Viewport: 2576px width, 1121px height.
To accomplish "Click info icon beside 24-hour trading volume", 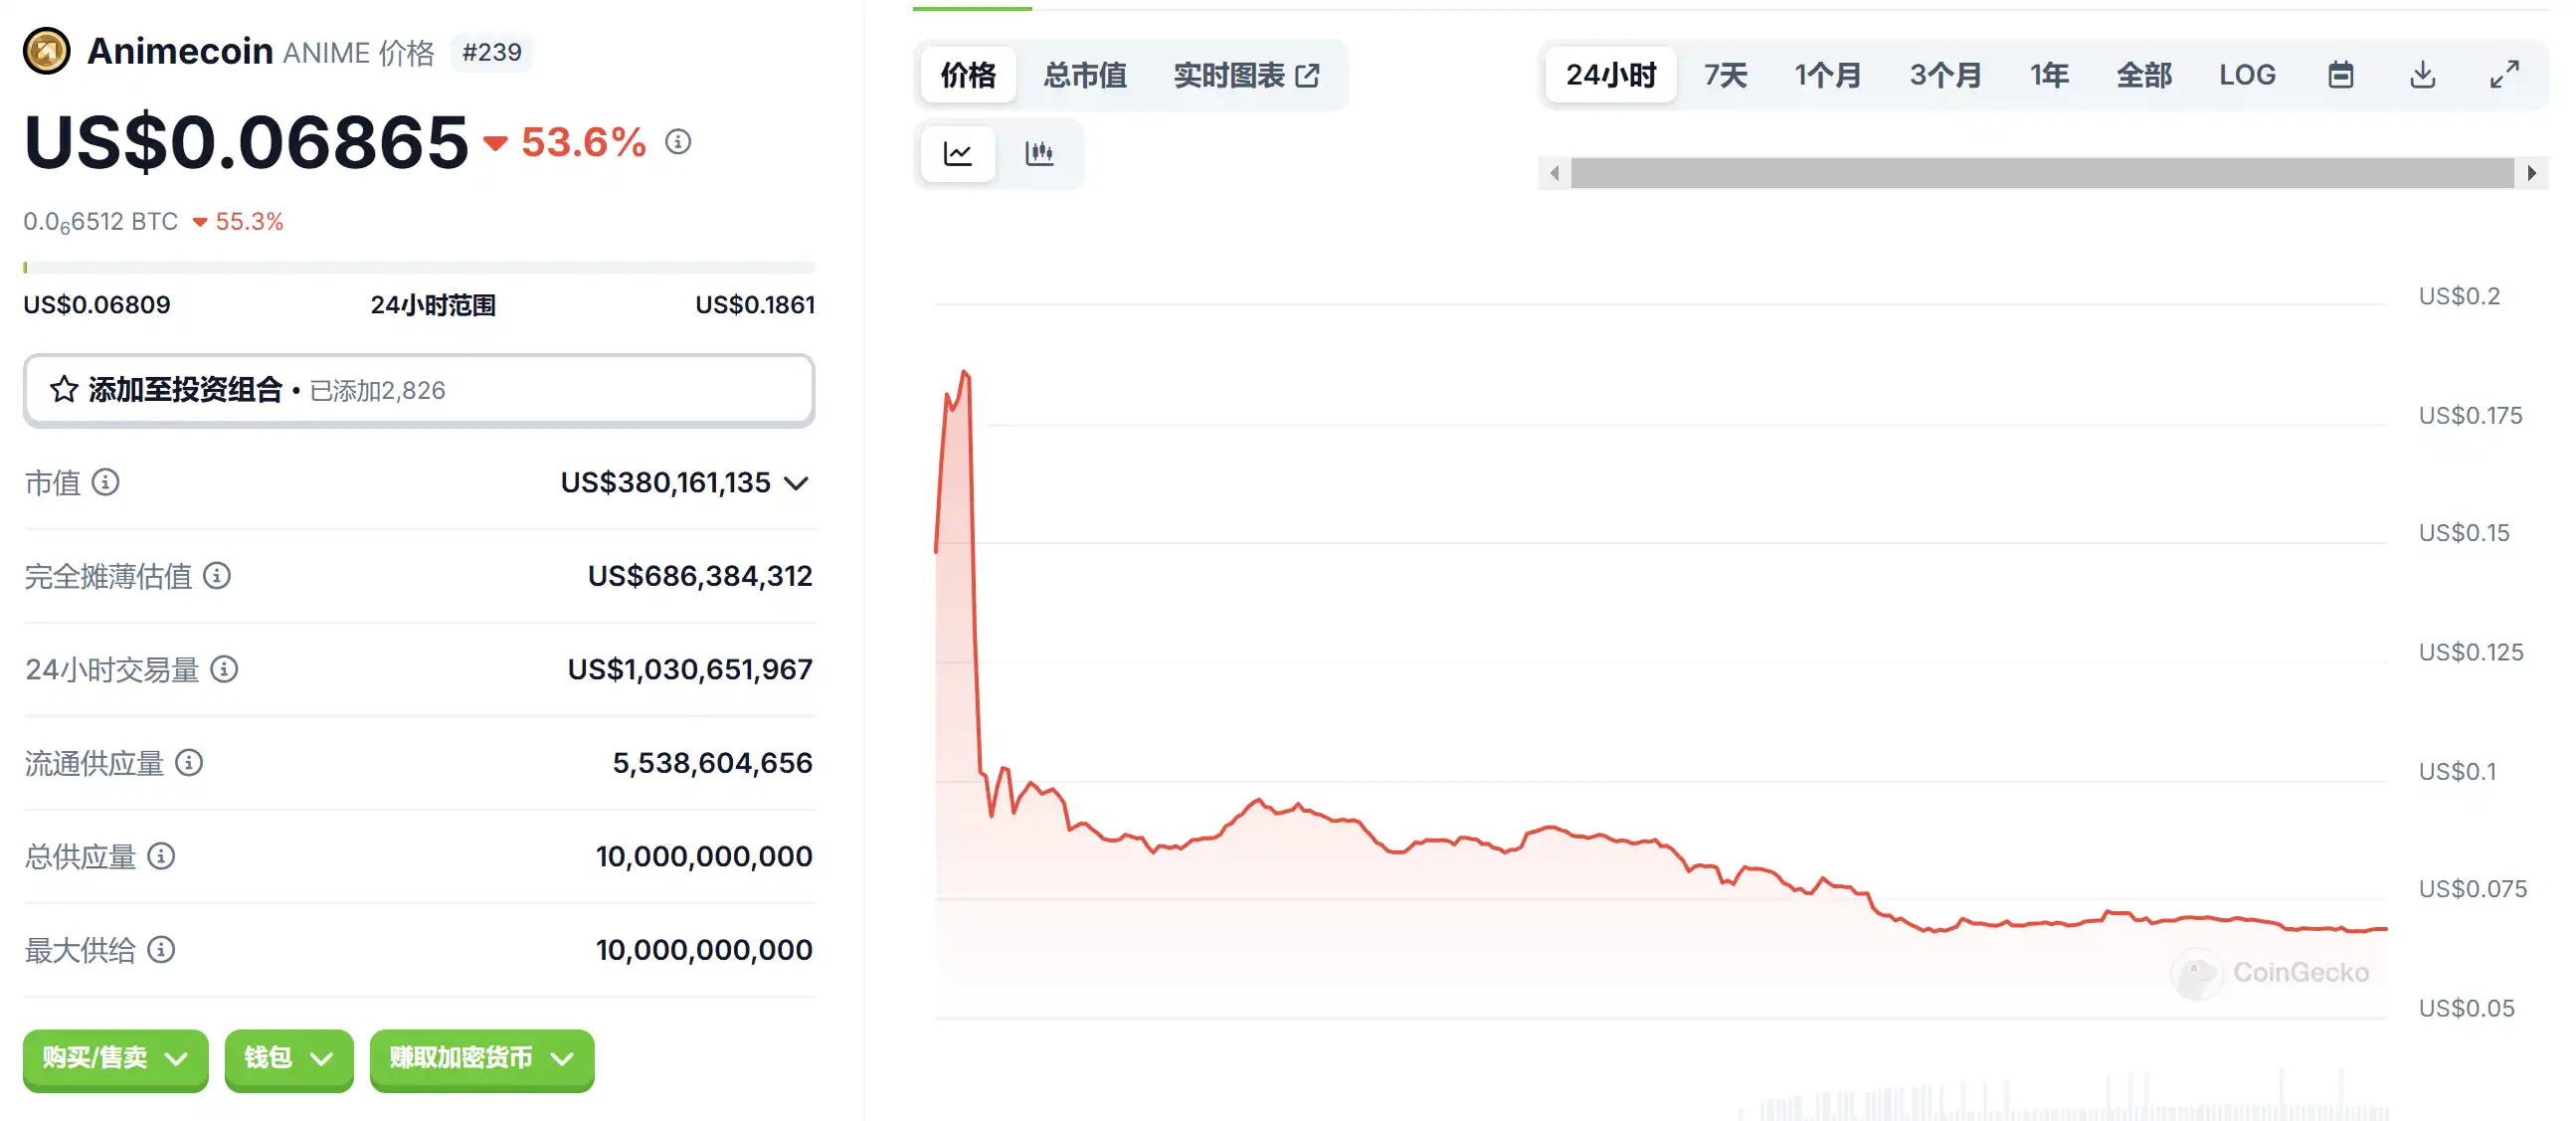I will [x=224, y=669].
